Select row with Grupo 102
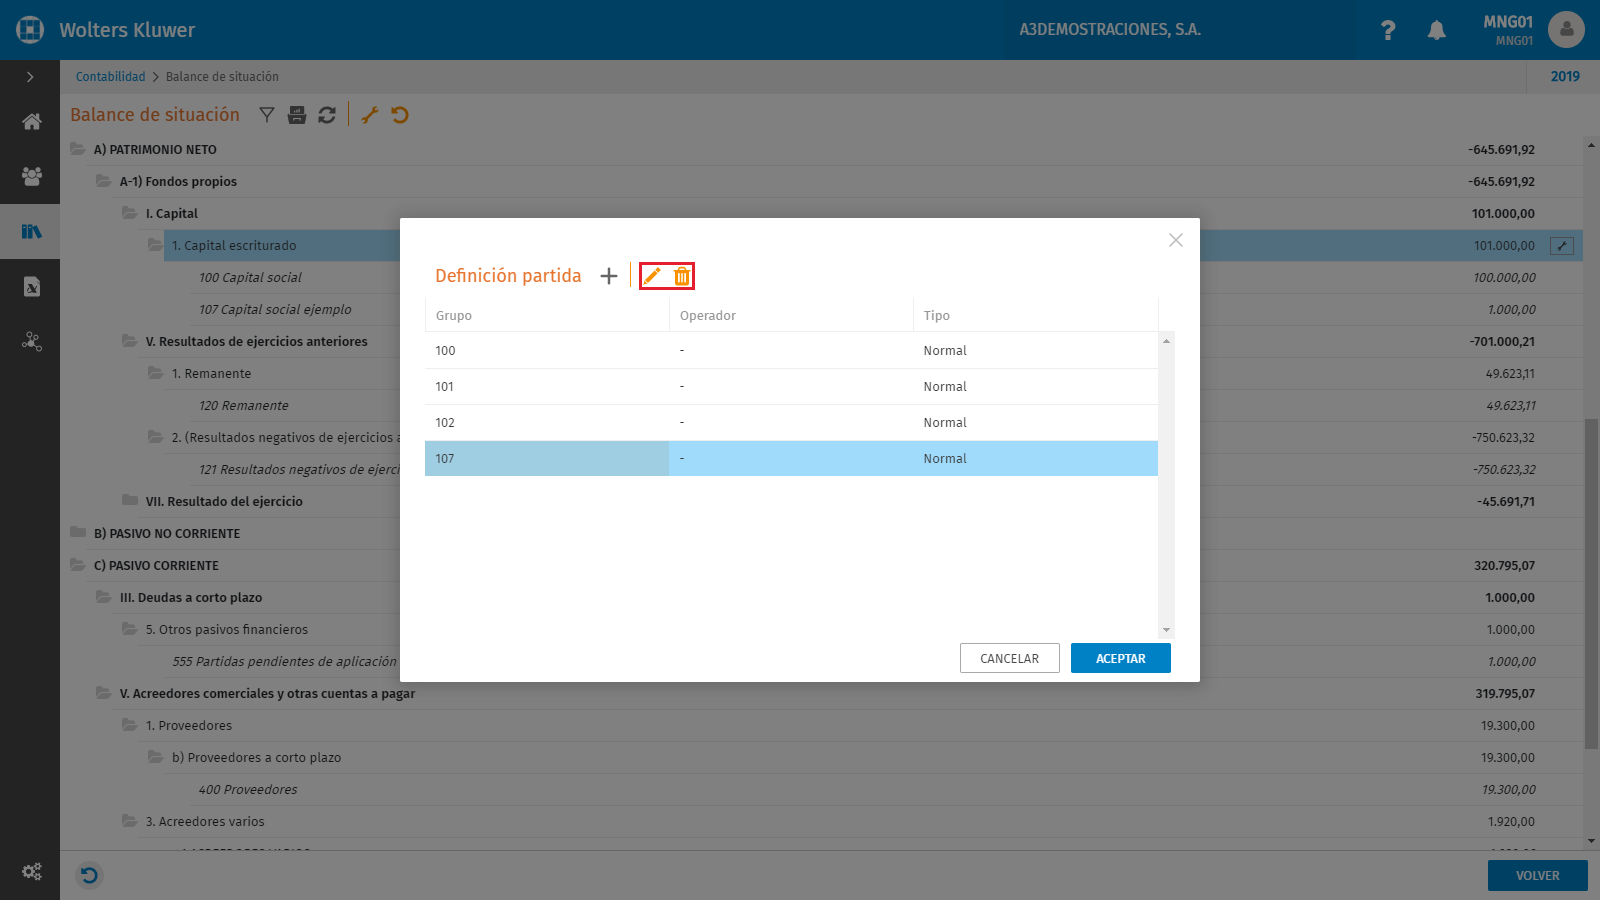Viewport: 1600px width, 900px height. point(791,423)
